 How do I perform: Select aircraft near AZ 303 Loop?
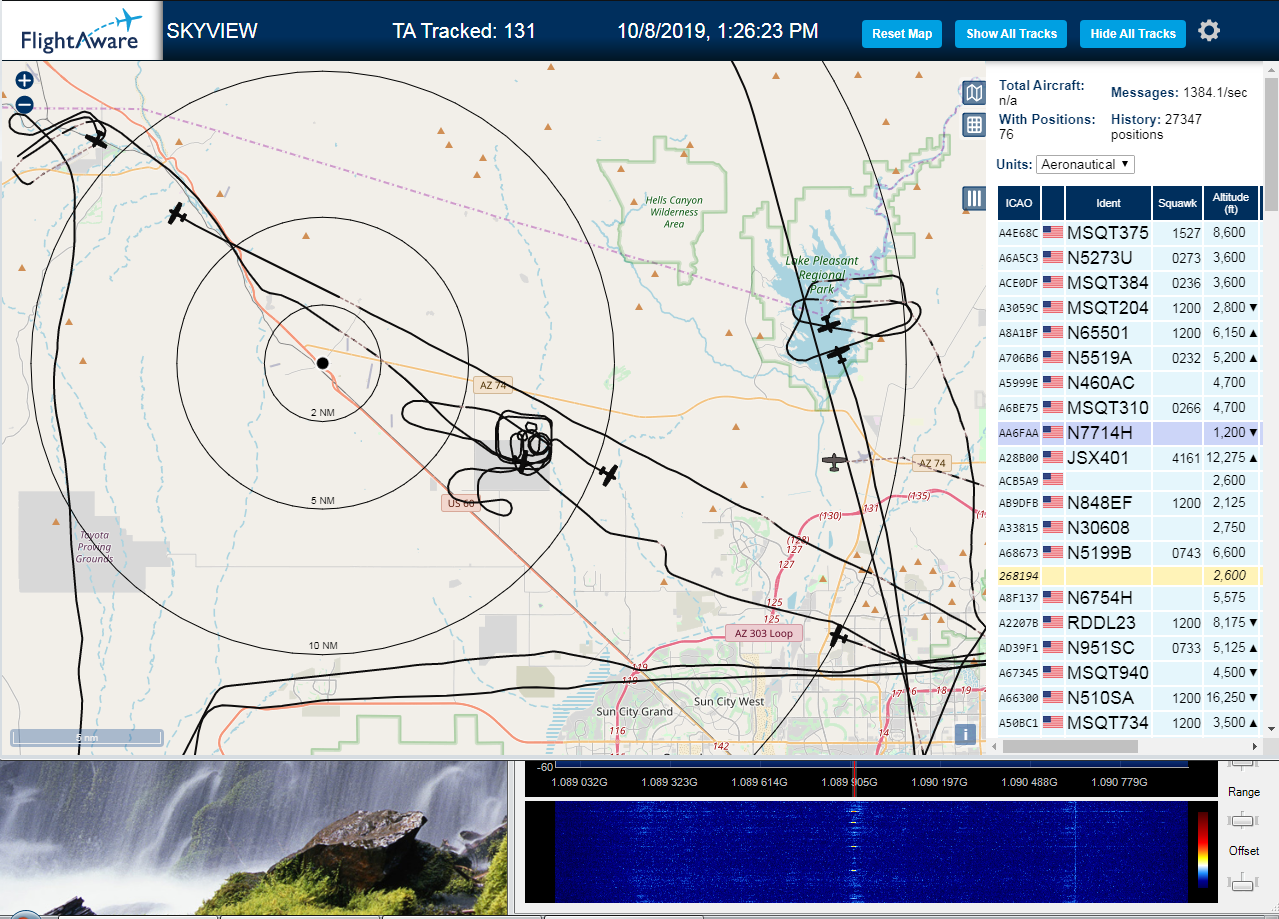click(x=838, y=636)
